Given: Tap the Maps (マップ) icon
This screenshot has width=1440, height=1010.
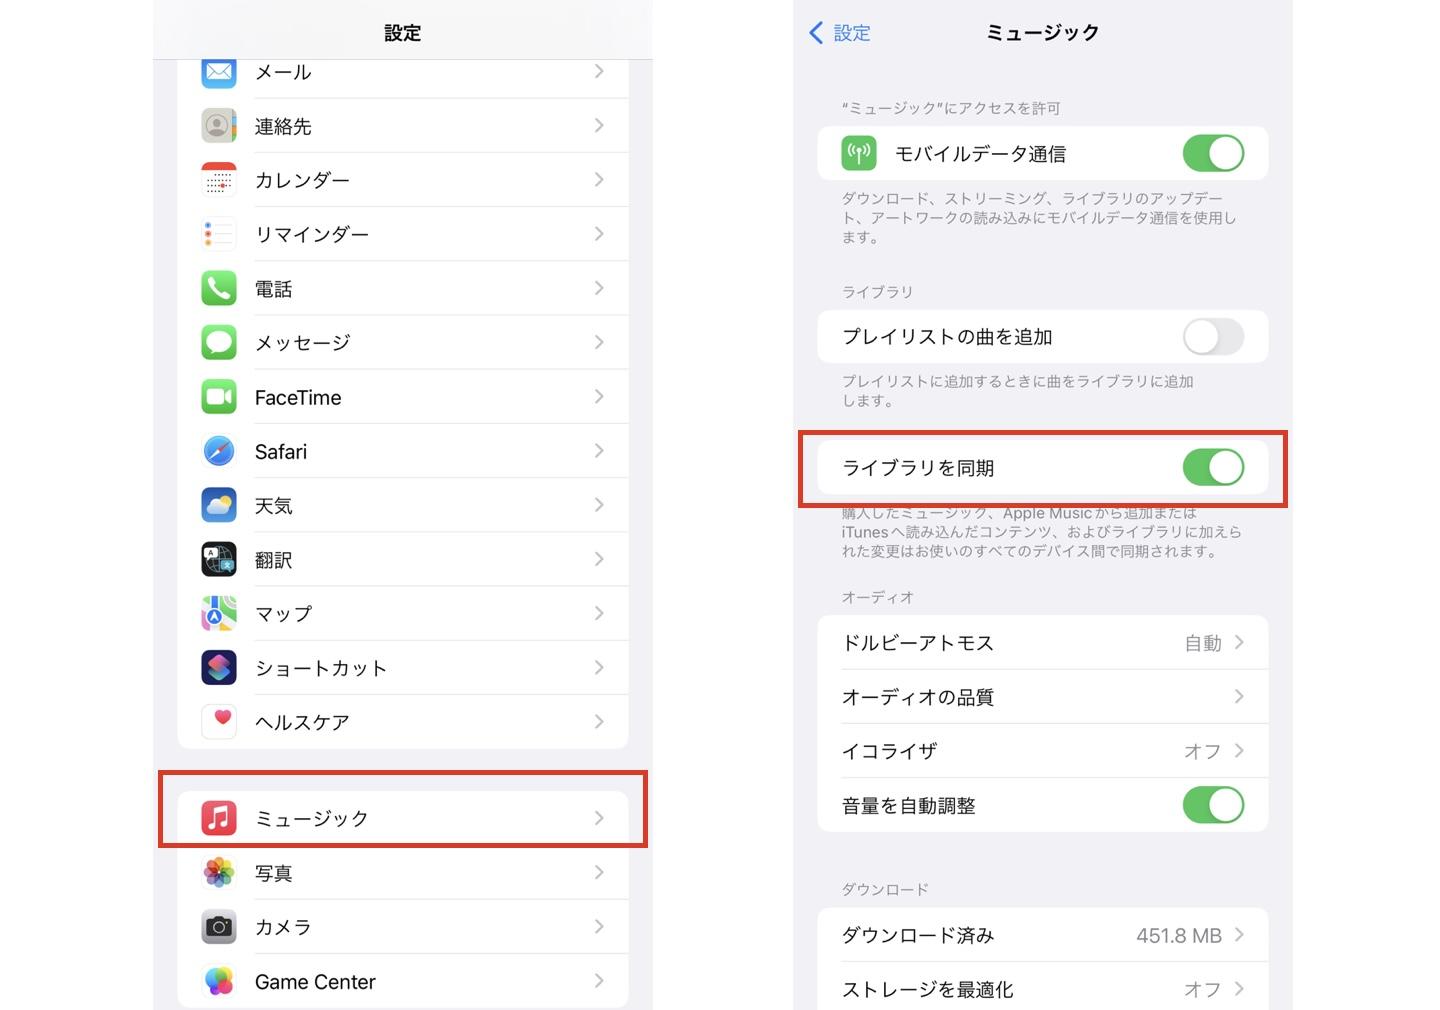Looking at the screenshot, I should 219,613.
